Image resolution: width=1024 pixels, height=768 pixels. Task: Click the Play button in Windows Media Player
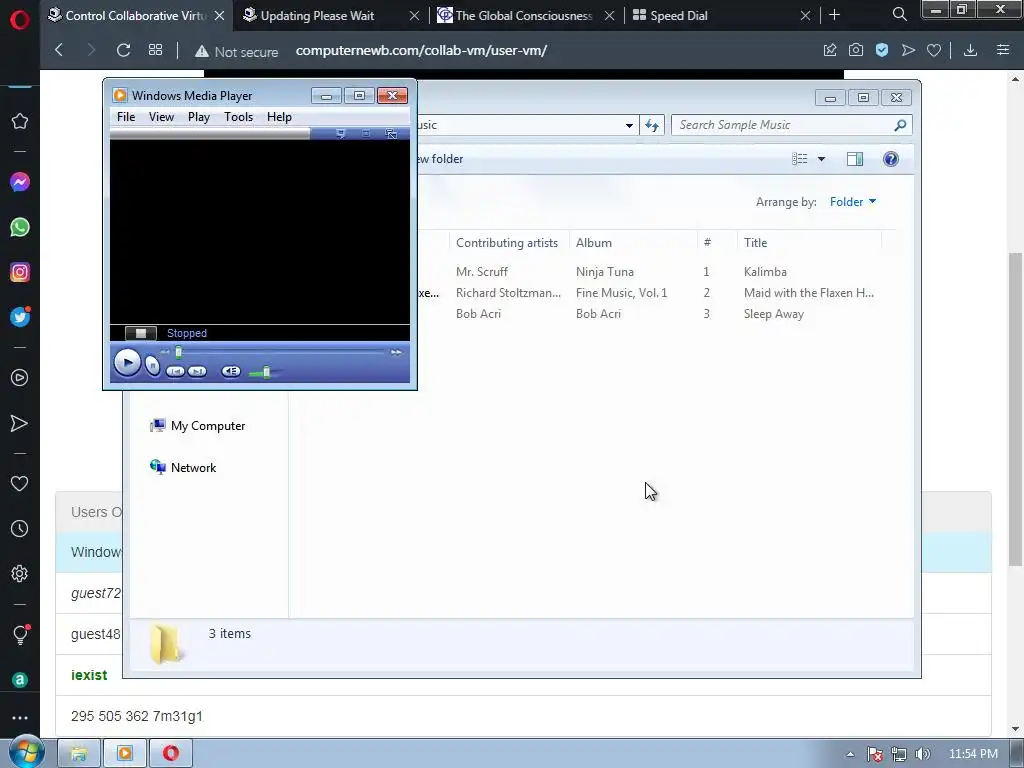coord(127,362)
